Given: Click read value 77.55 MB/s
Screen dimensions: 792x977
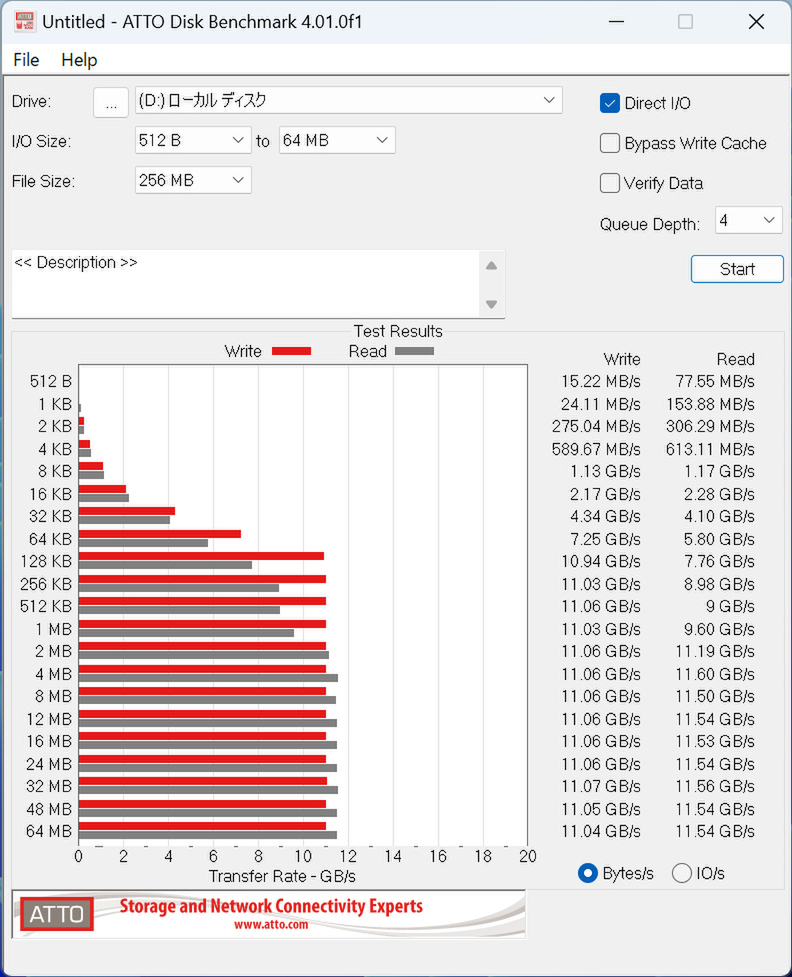Looking at the screenshot, I should click(x=715, y=381).
